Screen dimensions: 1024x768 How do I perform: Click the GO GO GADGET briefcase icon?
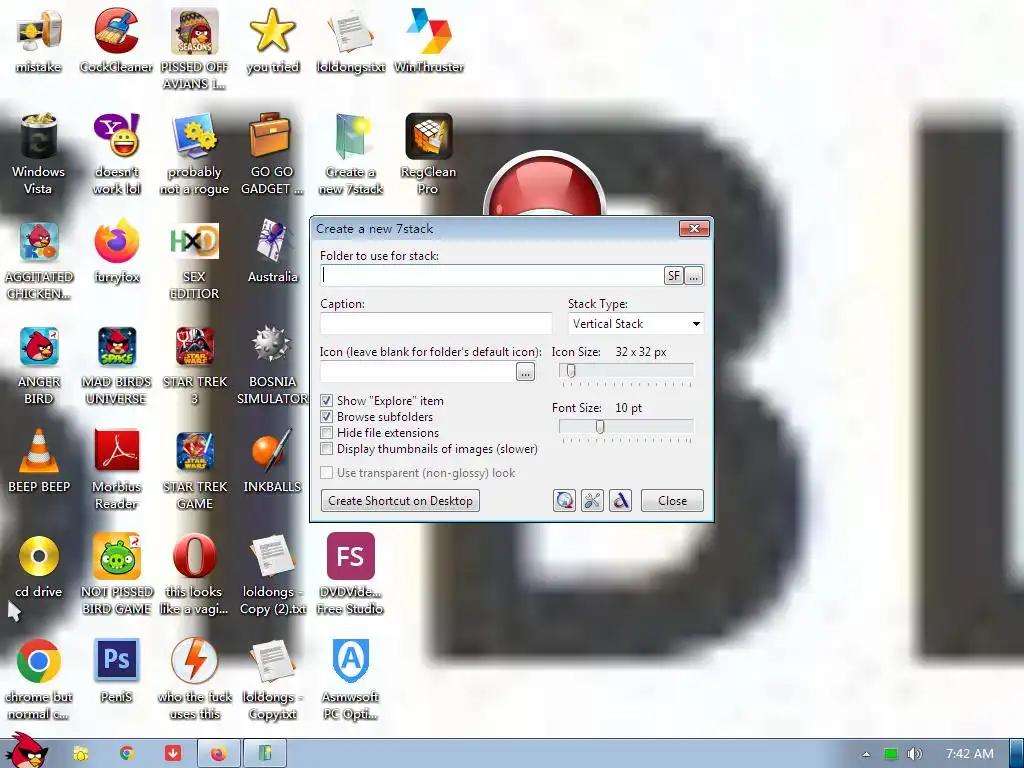click(272, 154)
